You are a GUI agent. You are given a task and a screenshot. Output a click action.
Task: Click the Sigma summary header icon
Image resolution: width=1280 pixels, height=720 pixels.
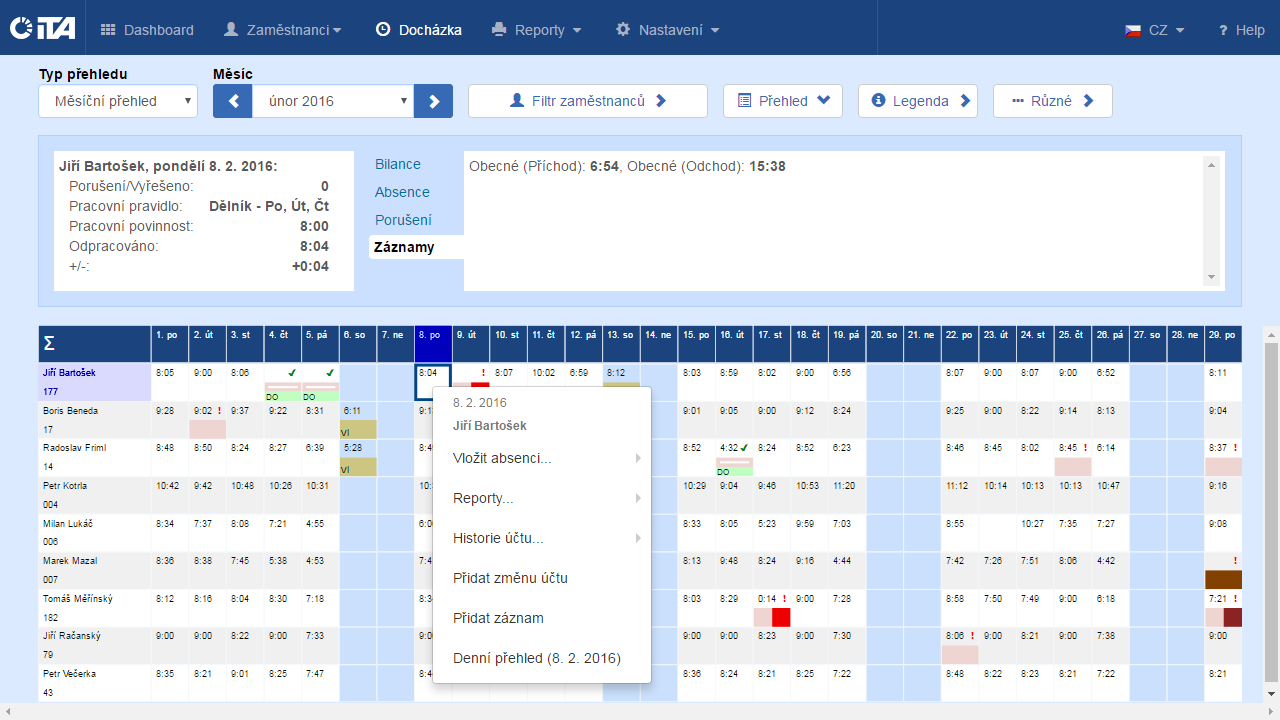49,344
